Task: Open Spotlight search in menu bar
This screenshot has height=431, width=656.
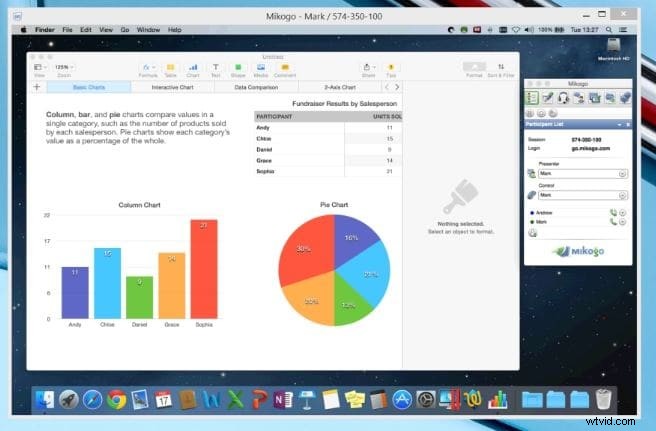Action: (609, 30)
